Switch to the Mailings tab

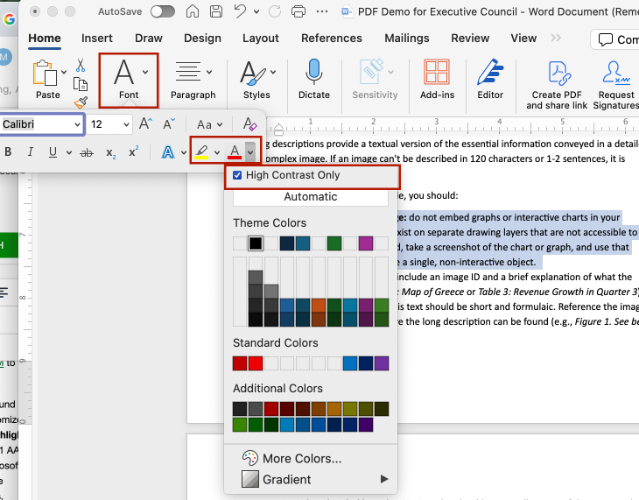coord(407,38)
